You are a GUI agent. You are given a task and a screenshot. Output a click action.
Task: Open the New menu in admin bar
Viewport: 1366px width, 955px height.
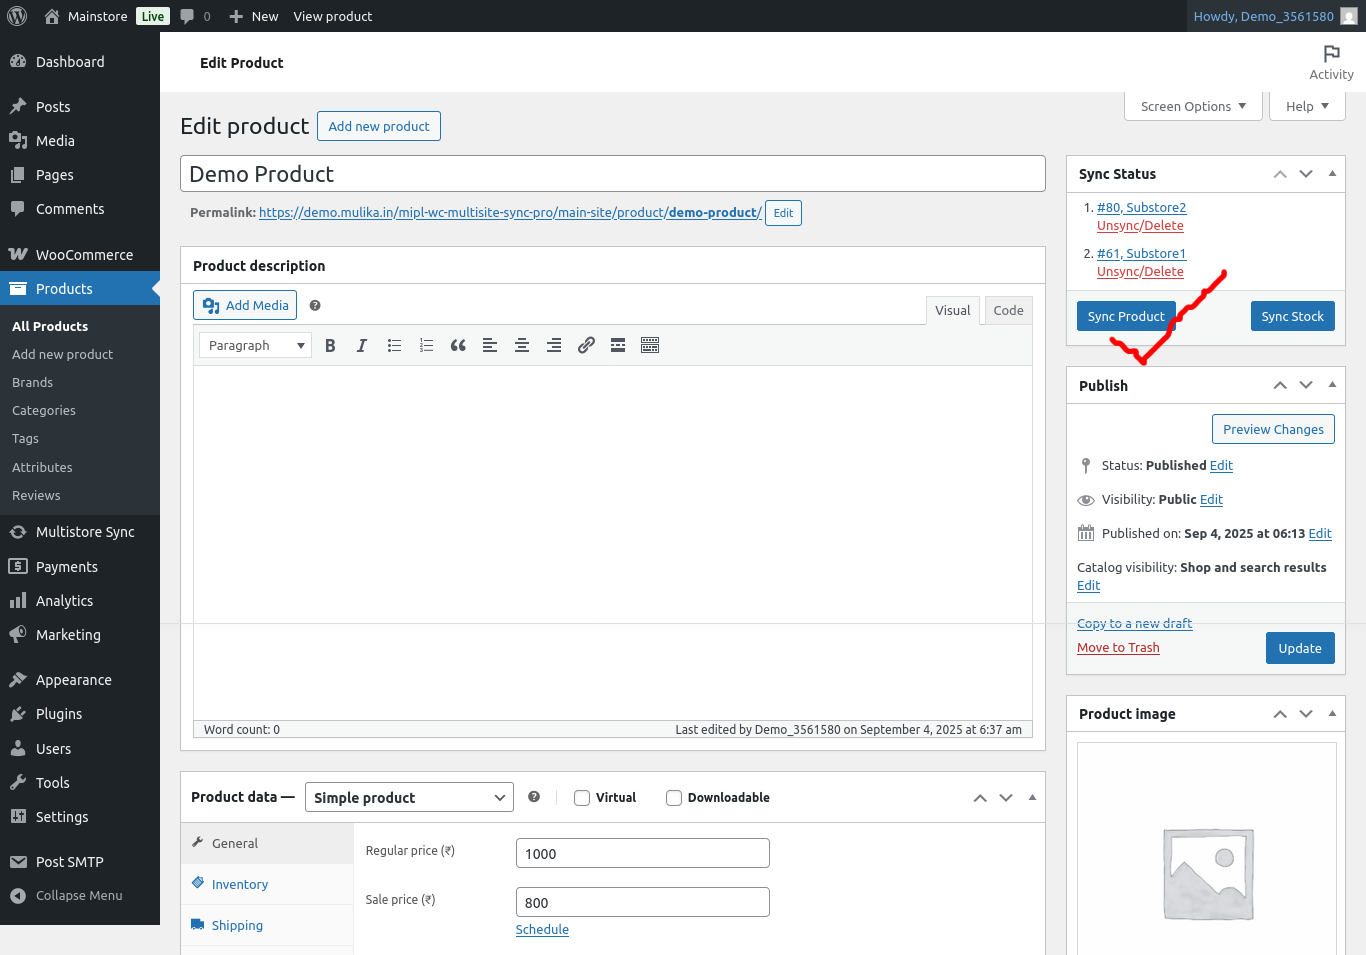[254, 16]
